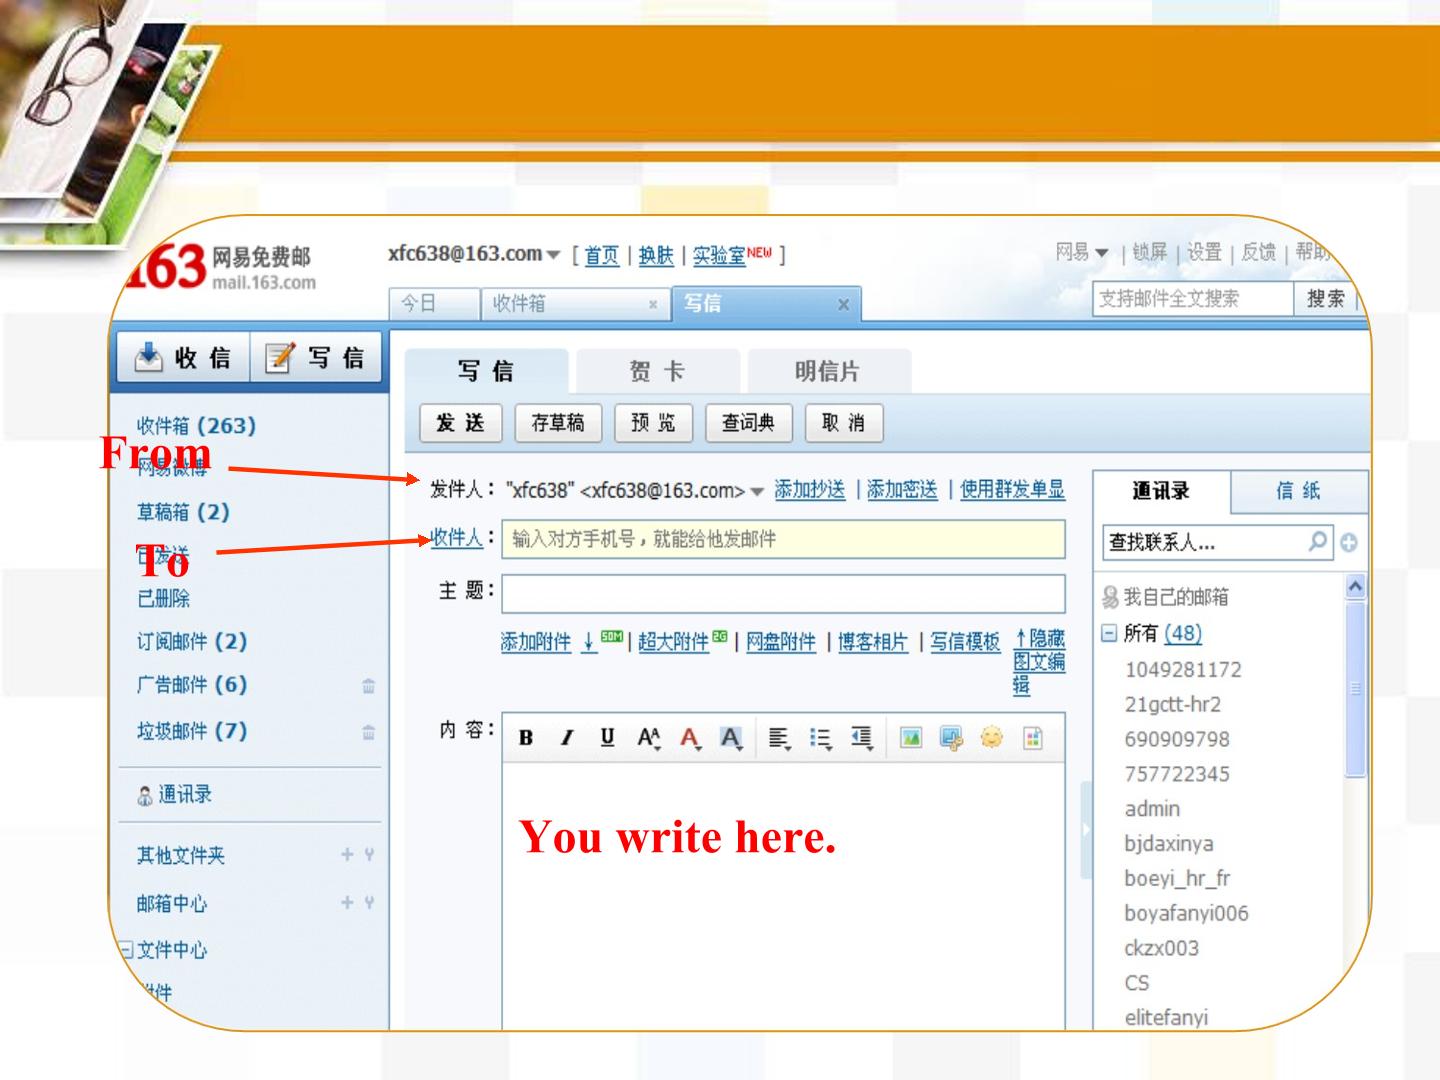Click the 收件人 recipient input field

coord(783,539)
